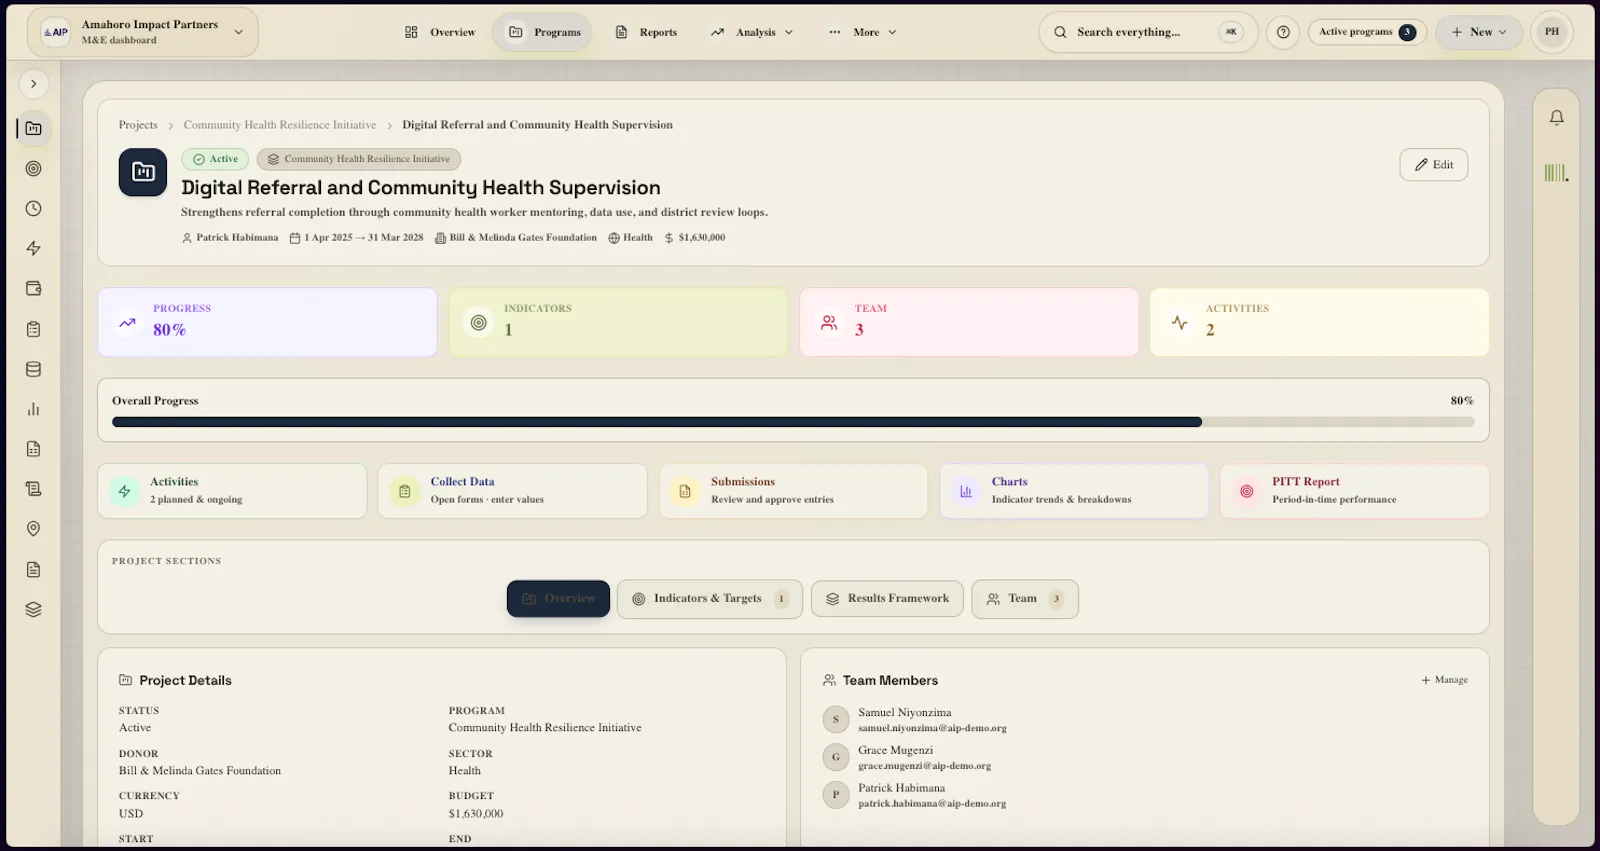The height and width of the screenshot is (851, 1600).
Task: Click the Progress card trend icon
Action: [x=127, y=322]
